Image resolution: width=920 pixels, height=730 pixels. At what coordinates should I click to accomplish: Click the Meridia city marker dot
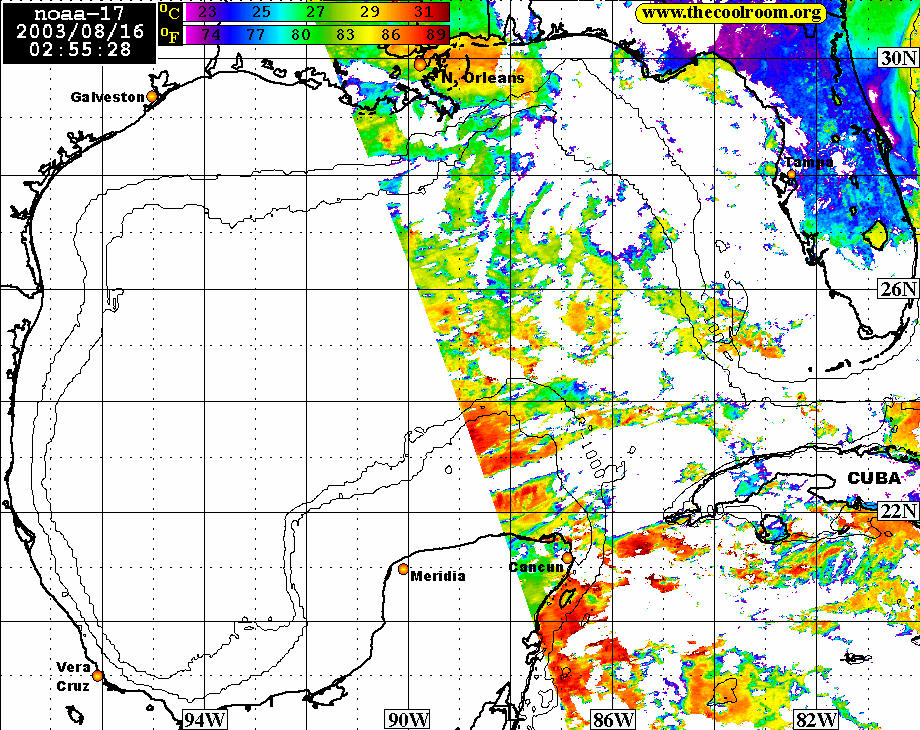[403, 569]
